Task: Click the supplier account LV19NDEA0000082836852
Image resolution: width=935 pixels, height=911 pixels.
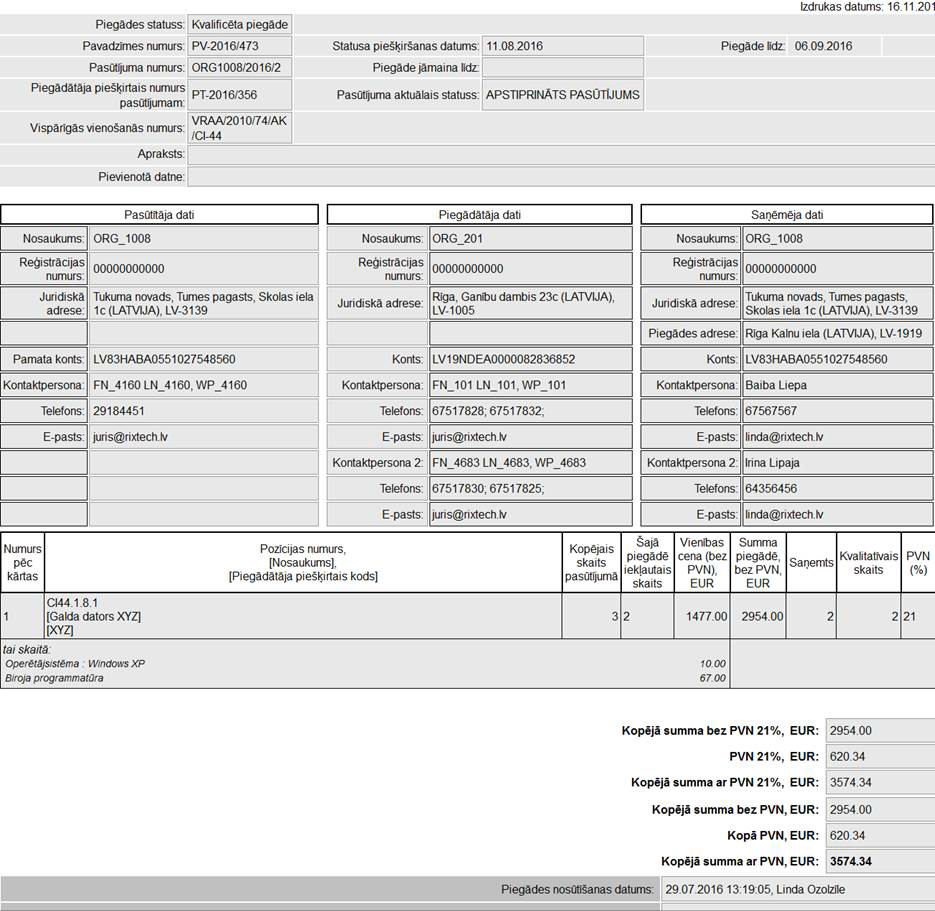Action: (530, 359)
